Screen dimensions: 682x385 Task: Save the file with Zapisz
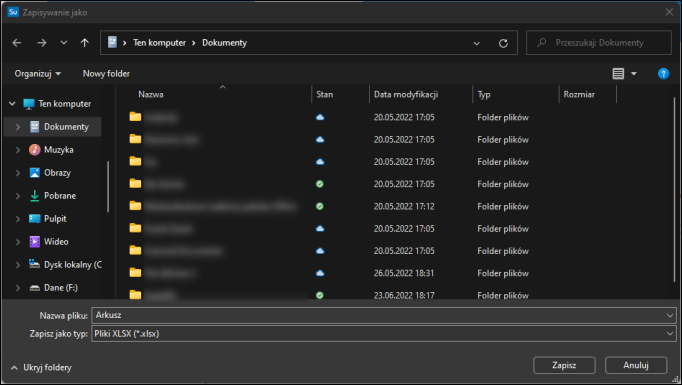[x=564, y=365]
